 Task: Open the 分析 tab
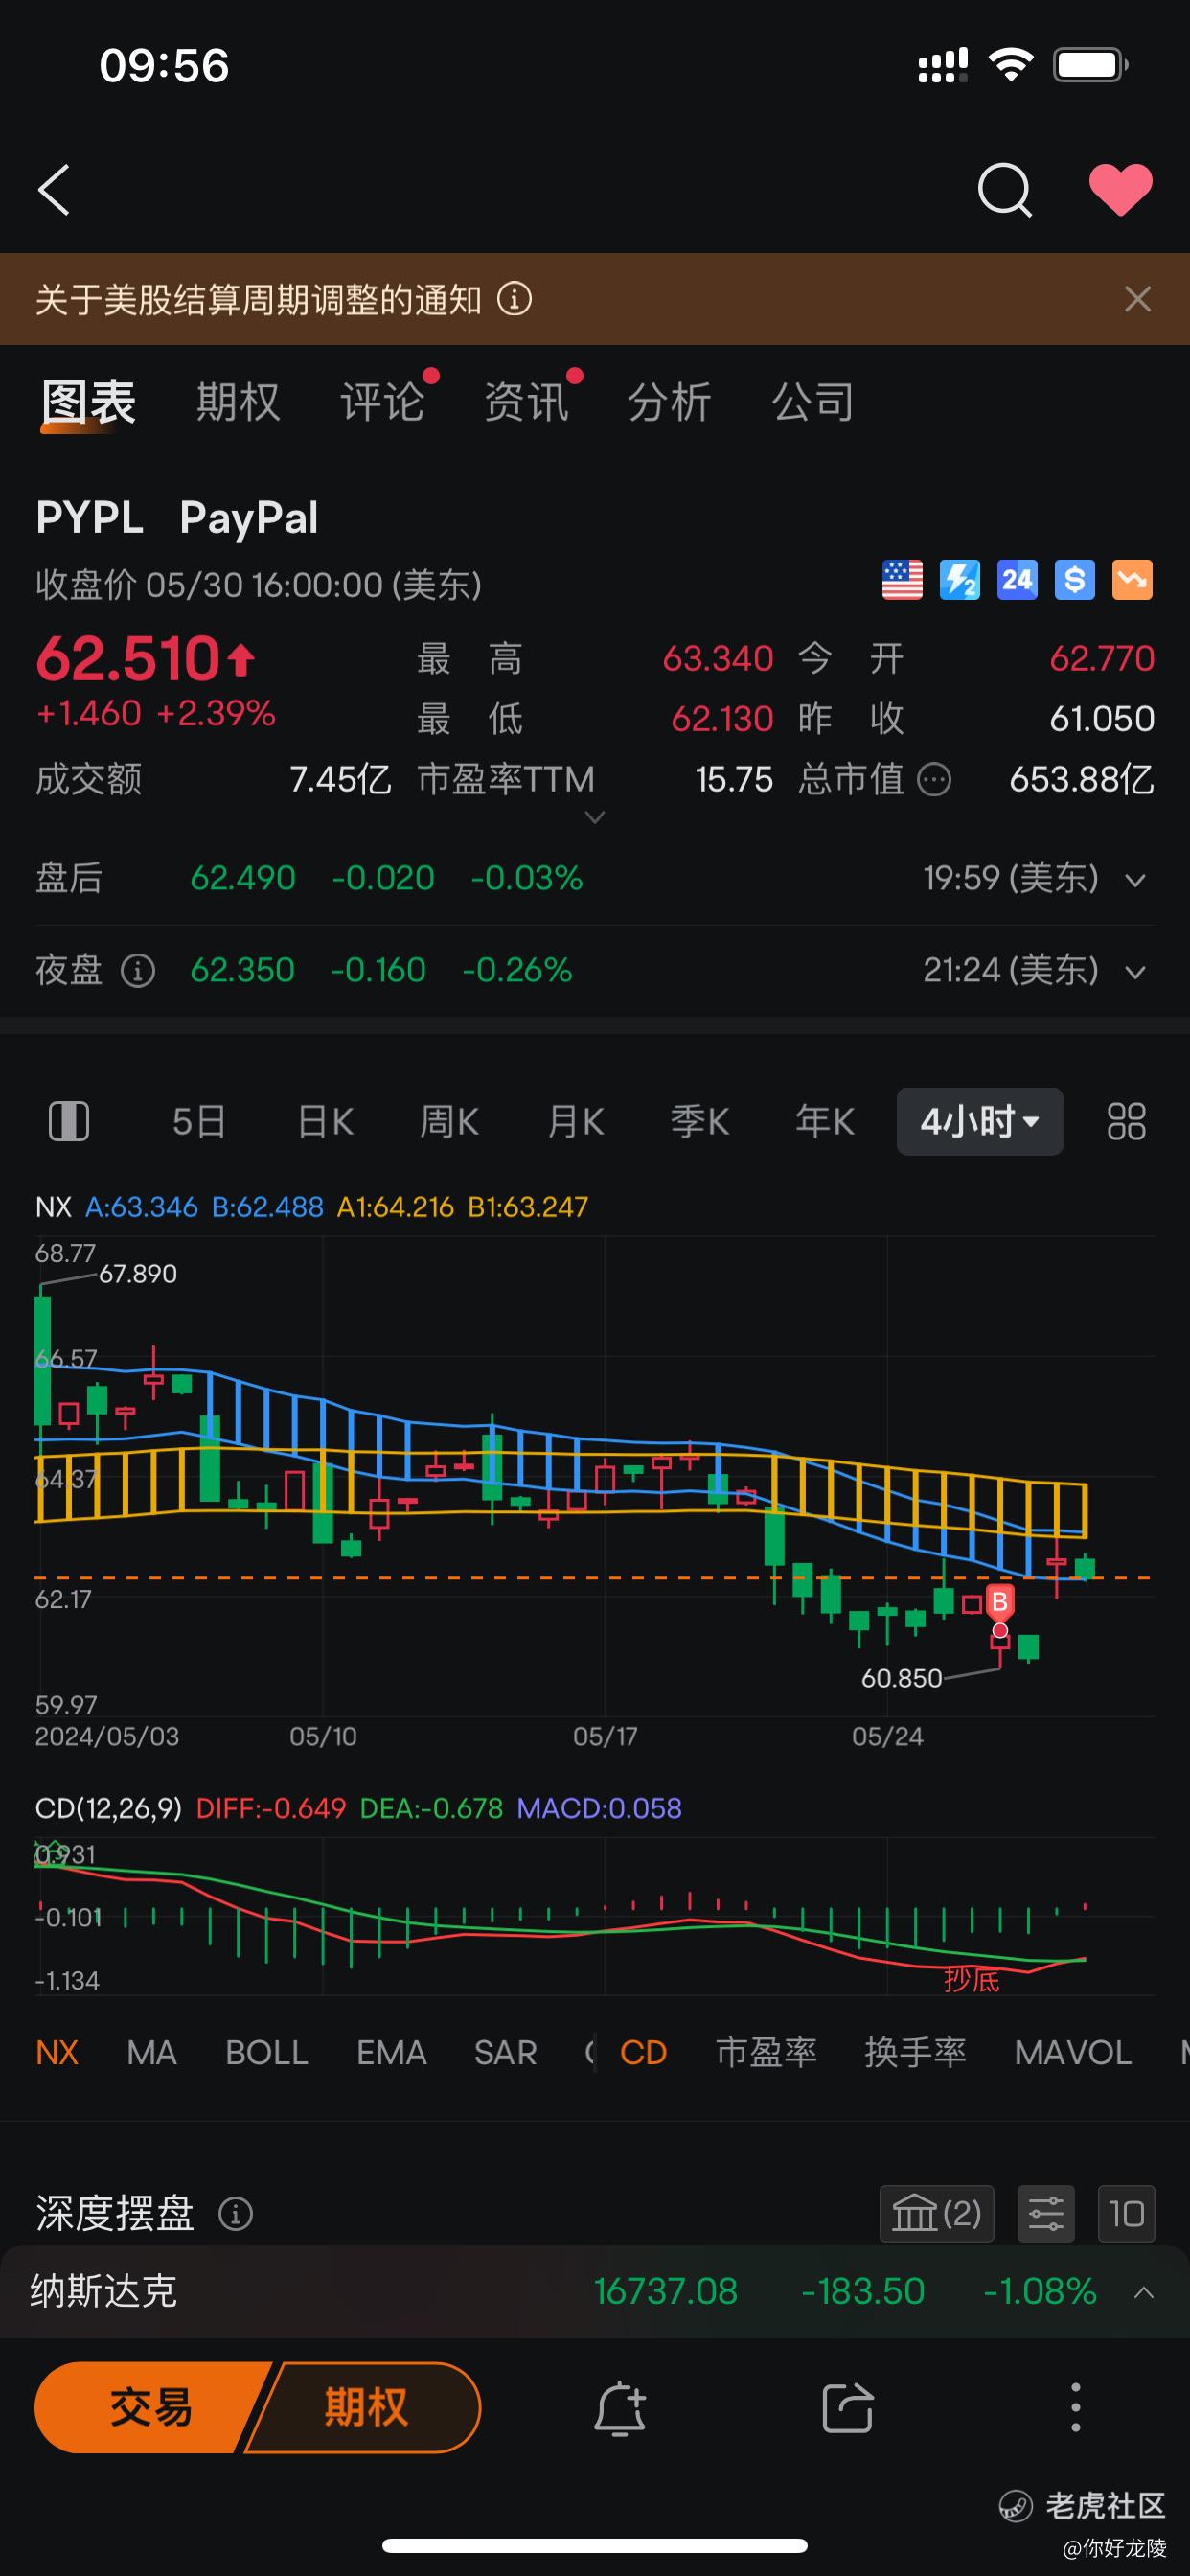coord(669,402)
